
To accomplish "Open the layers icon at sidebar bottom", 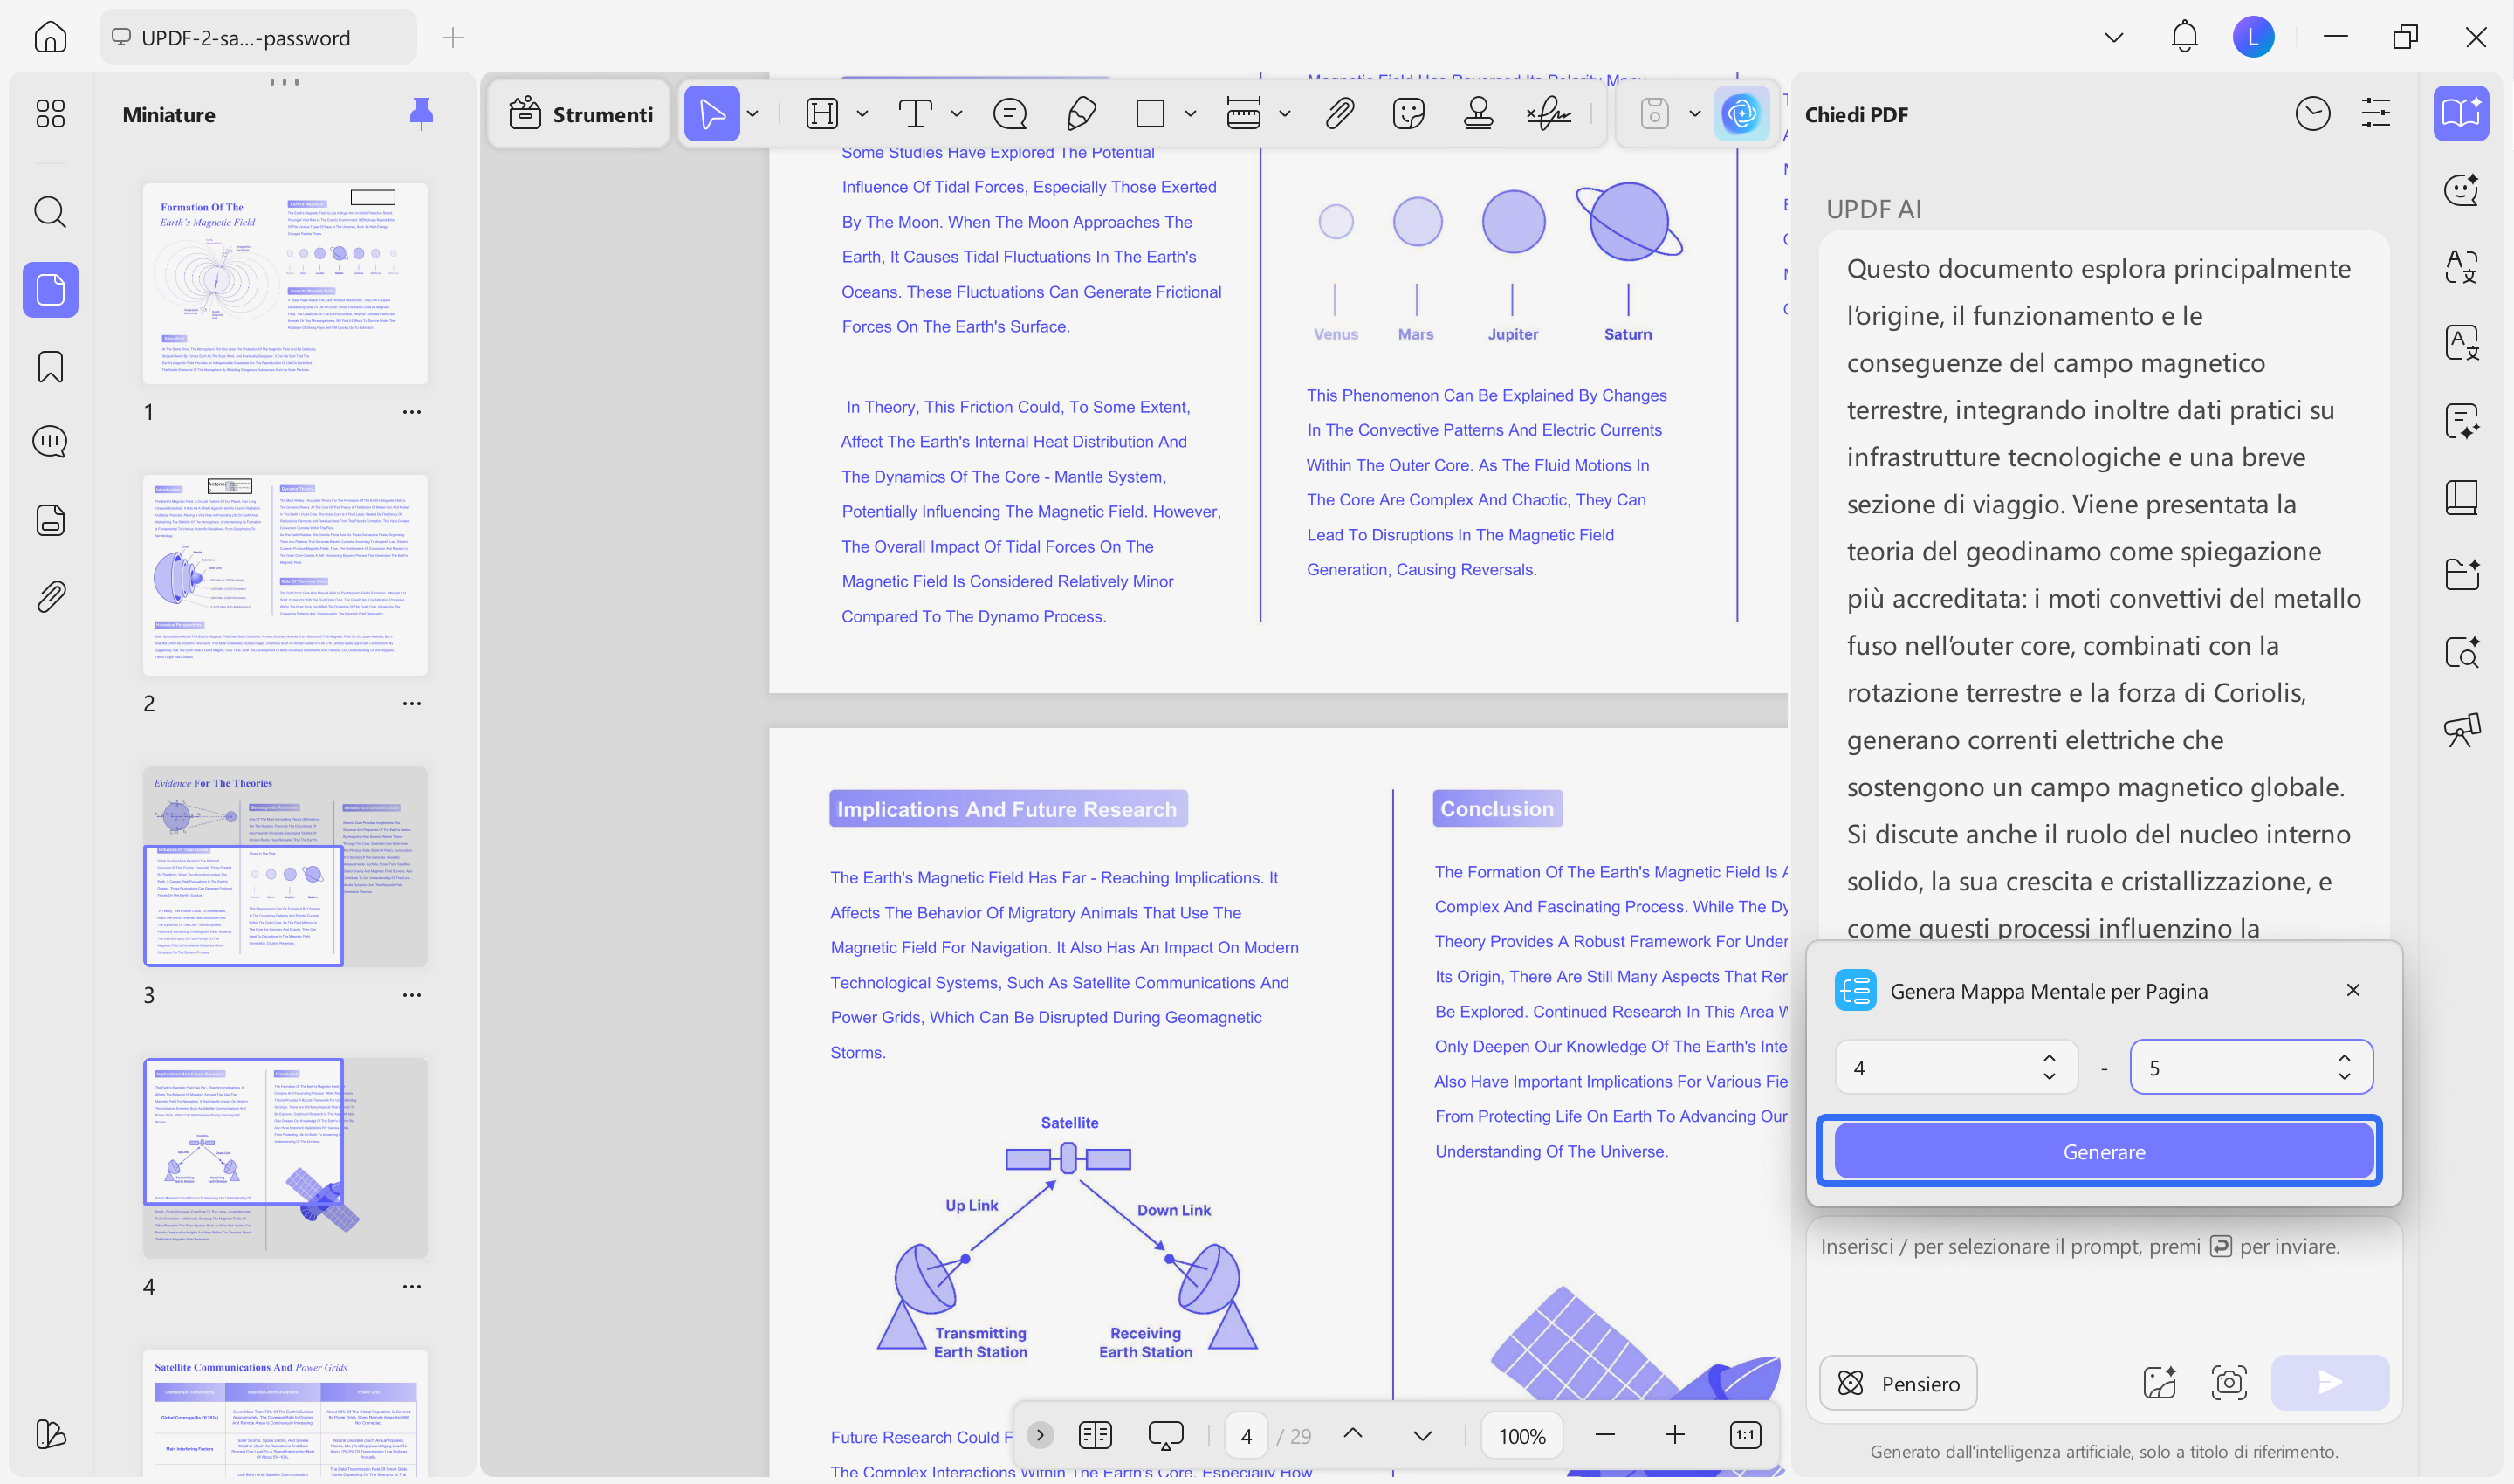I will pyautogui.click(x=50, y=1434).
